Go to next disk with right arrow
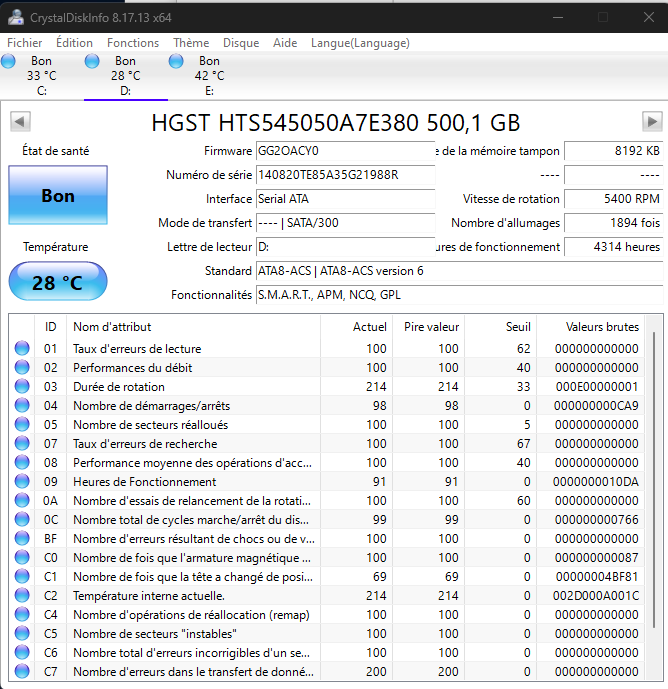 click(x=652, y=122)
